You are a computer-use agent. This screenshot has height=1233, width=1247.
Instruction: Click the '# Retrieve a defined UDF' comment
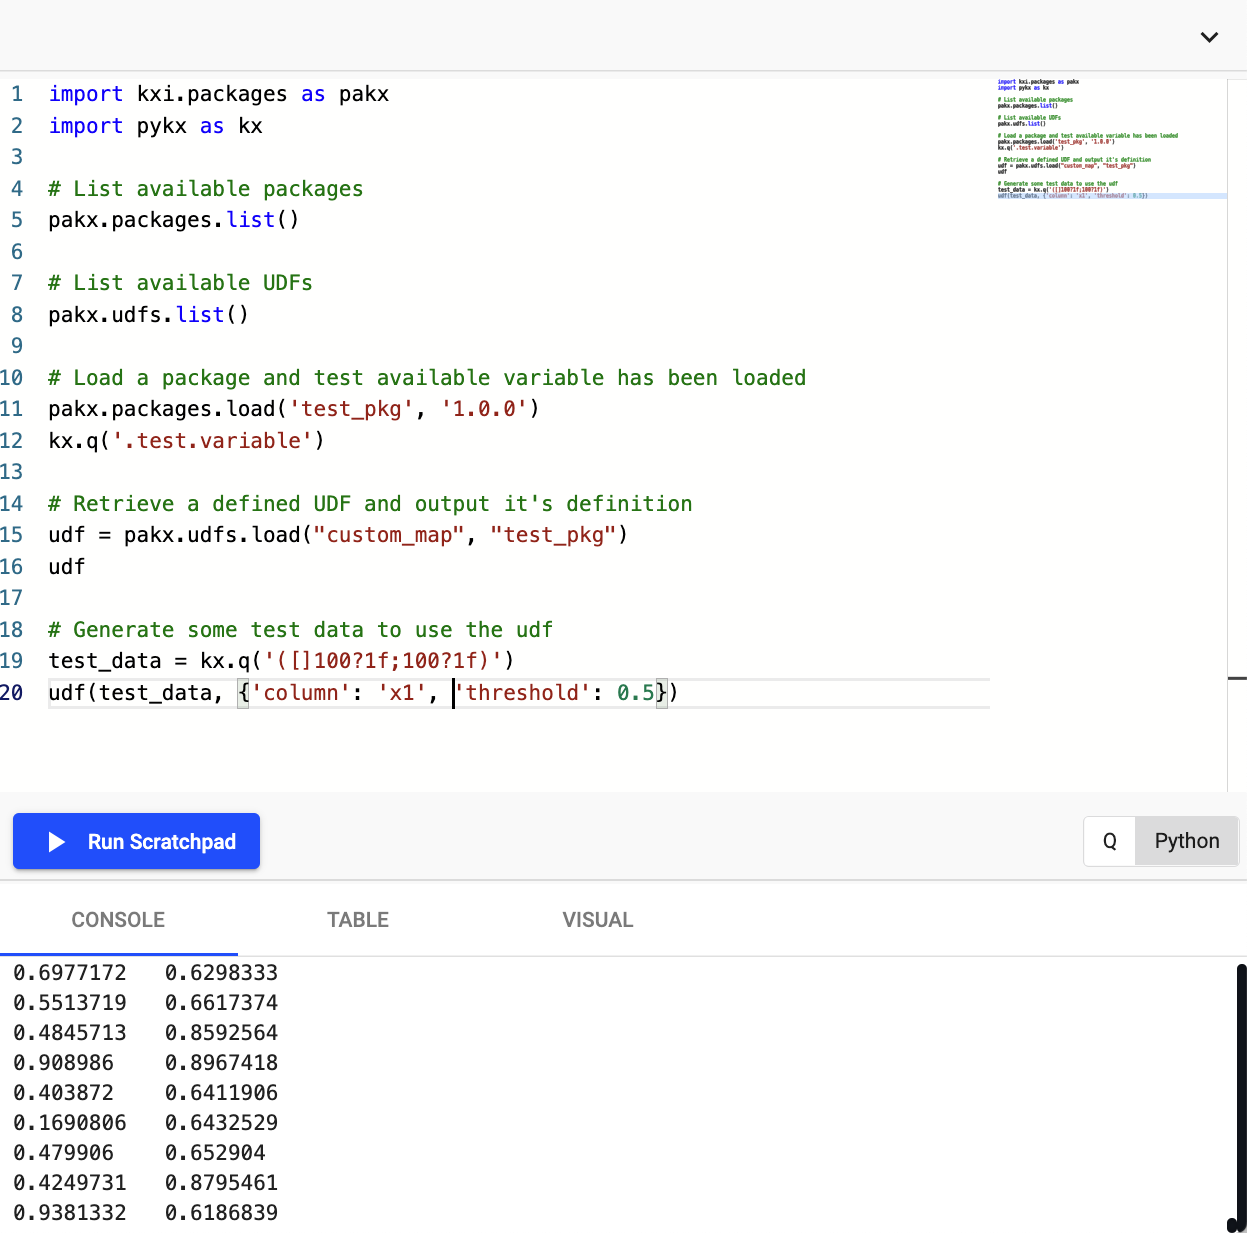pos(370,504)
